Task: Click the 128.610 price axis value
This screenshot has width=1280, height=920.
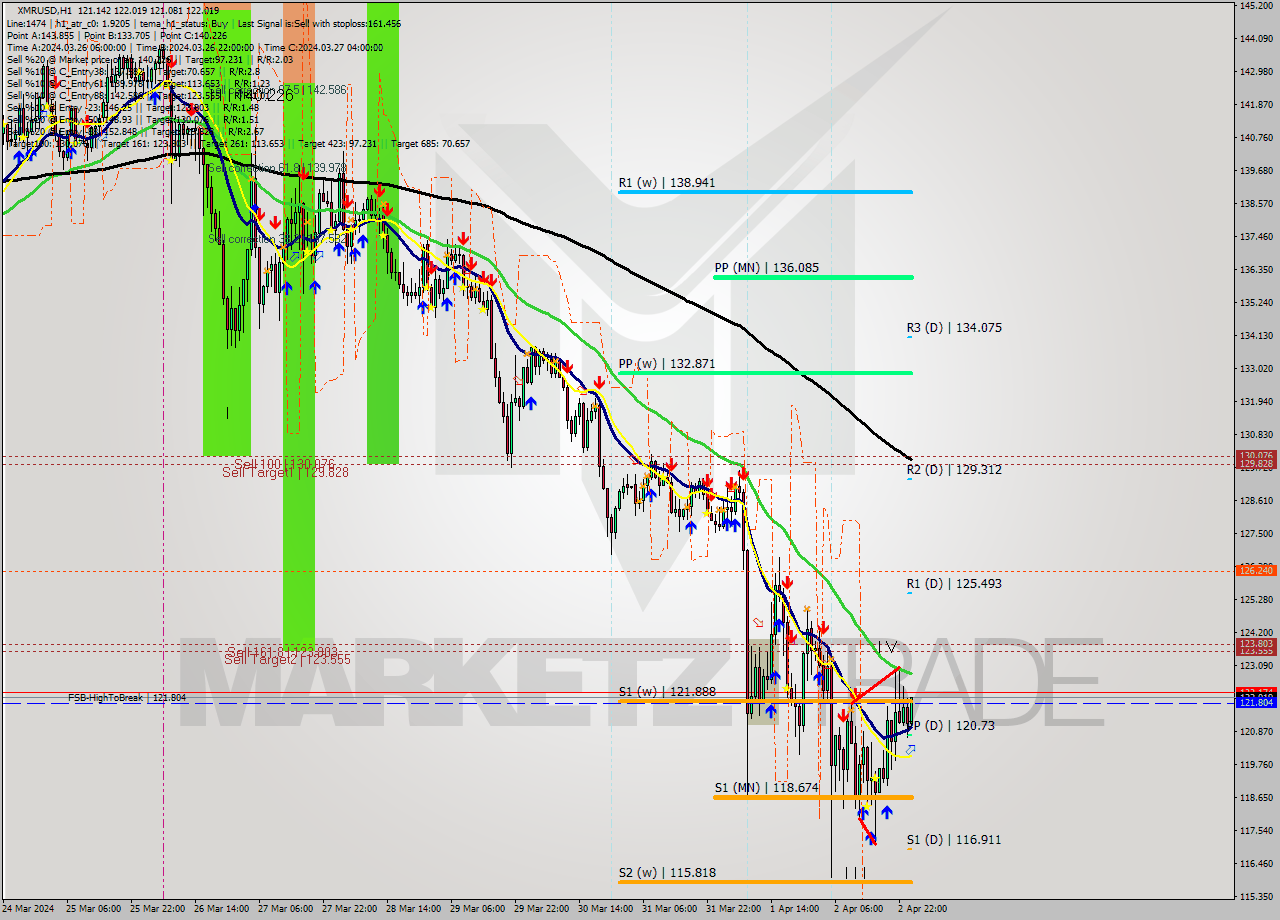Action: (1255, 501)
